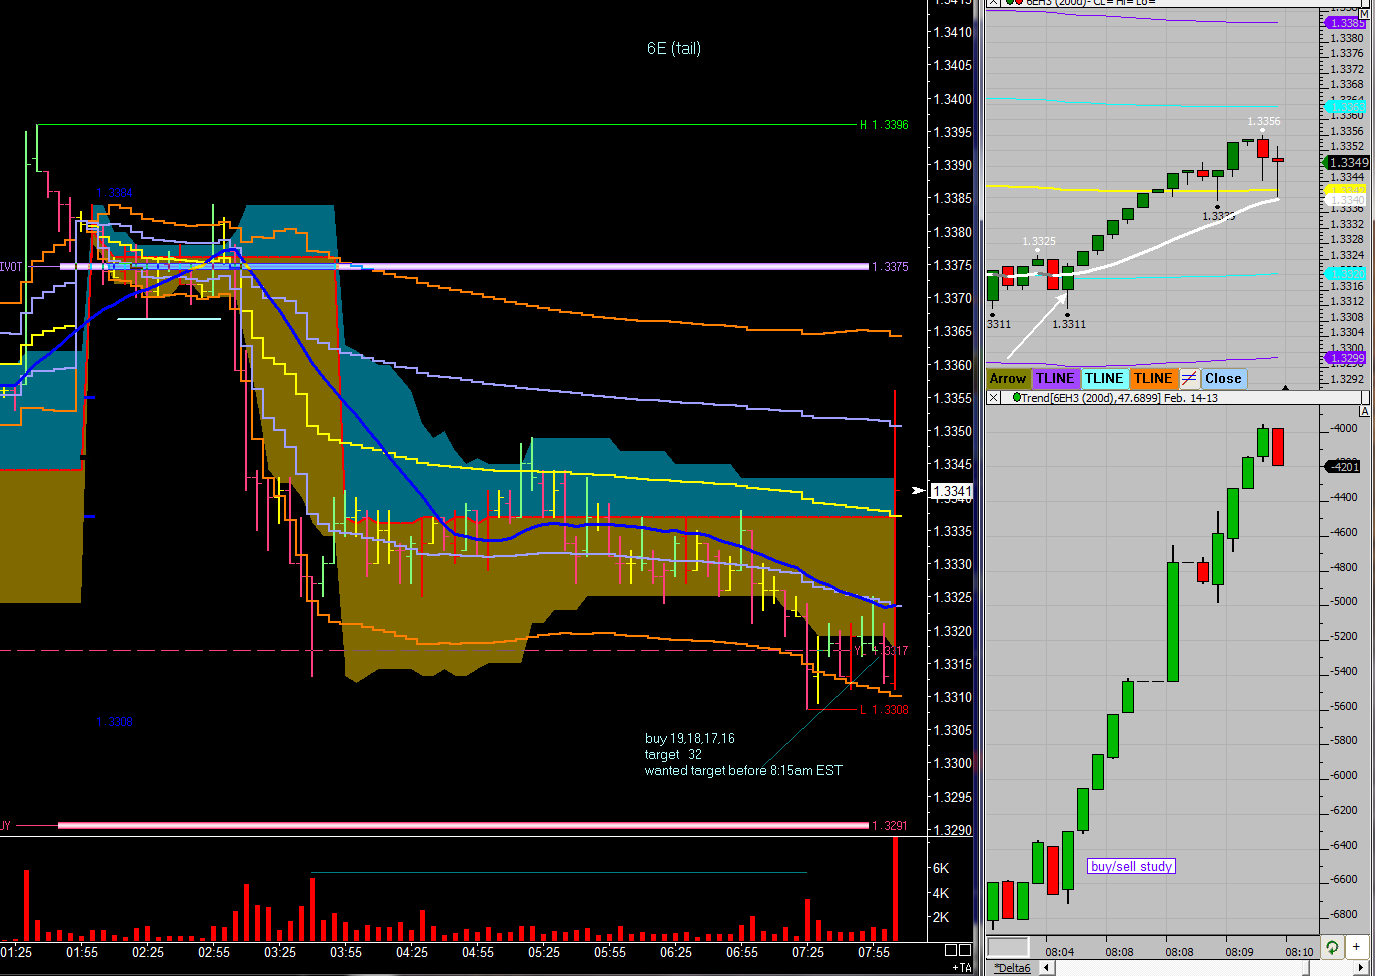This screenshot has width=1375, height=976.
Task: Click the second small square box icon
Action: coord(965,950)
